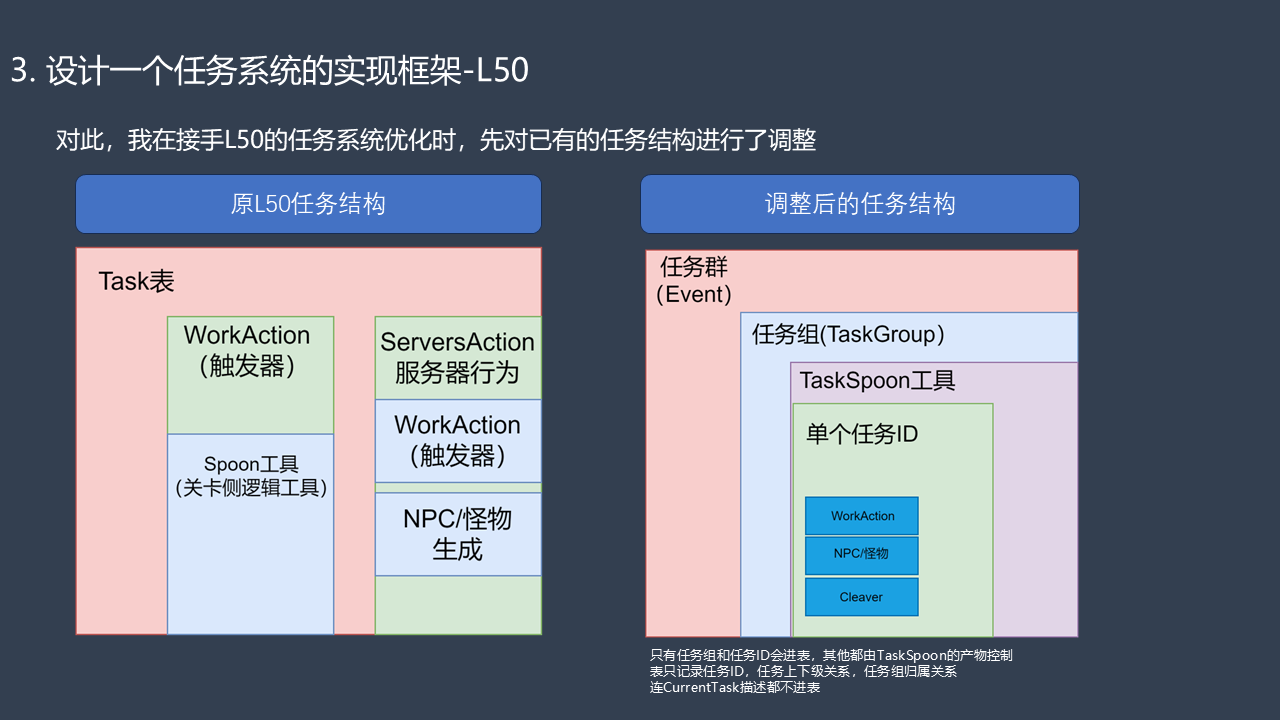
Task: Click the Spoon工具 block
Action: pos(250,534)
